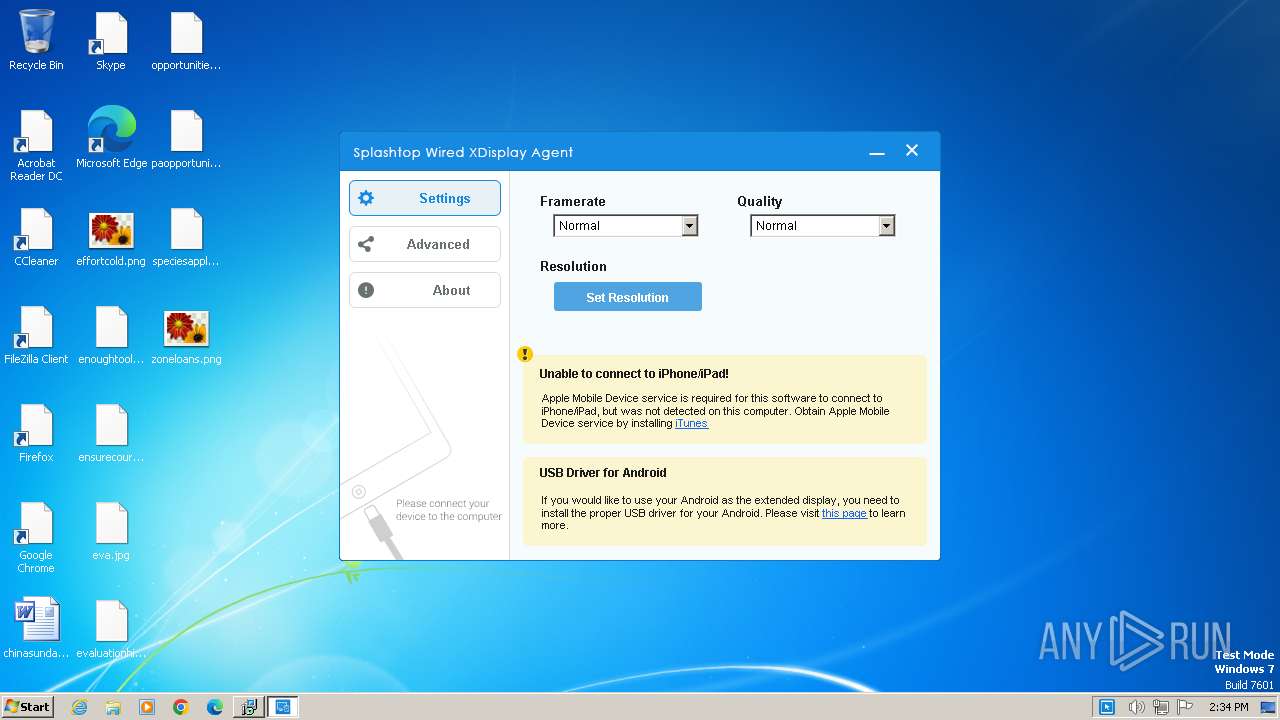The image size is (1280, 720).
Task: Open the Windows Start menu
Action: click(27, 706)
